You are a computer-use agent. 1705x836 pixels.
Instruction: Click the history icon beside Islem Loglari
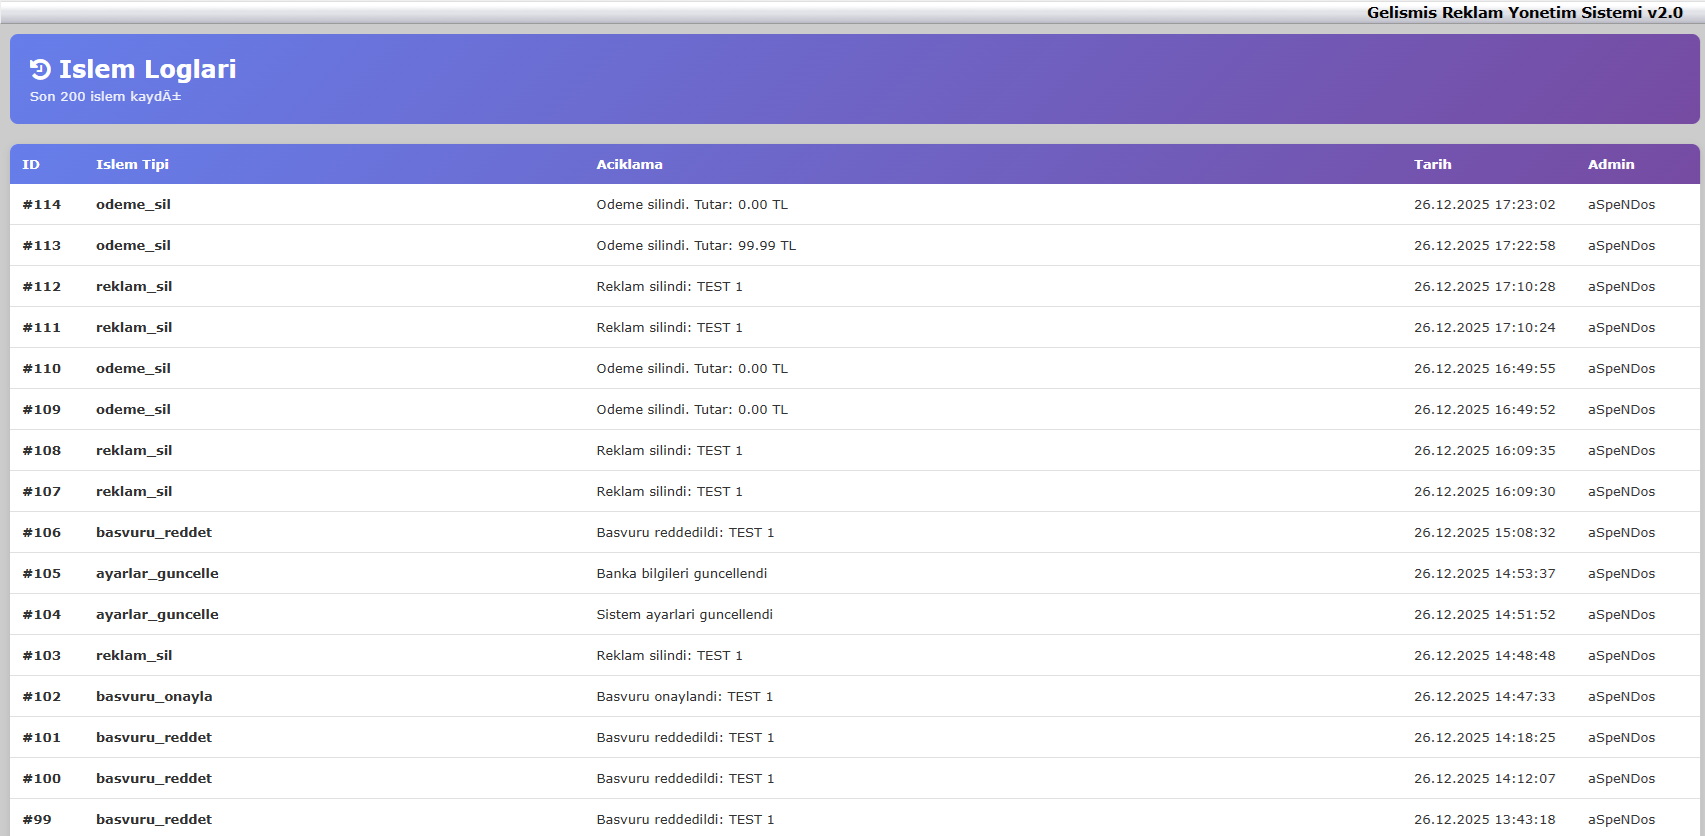(x=40, y=69)
